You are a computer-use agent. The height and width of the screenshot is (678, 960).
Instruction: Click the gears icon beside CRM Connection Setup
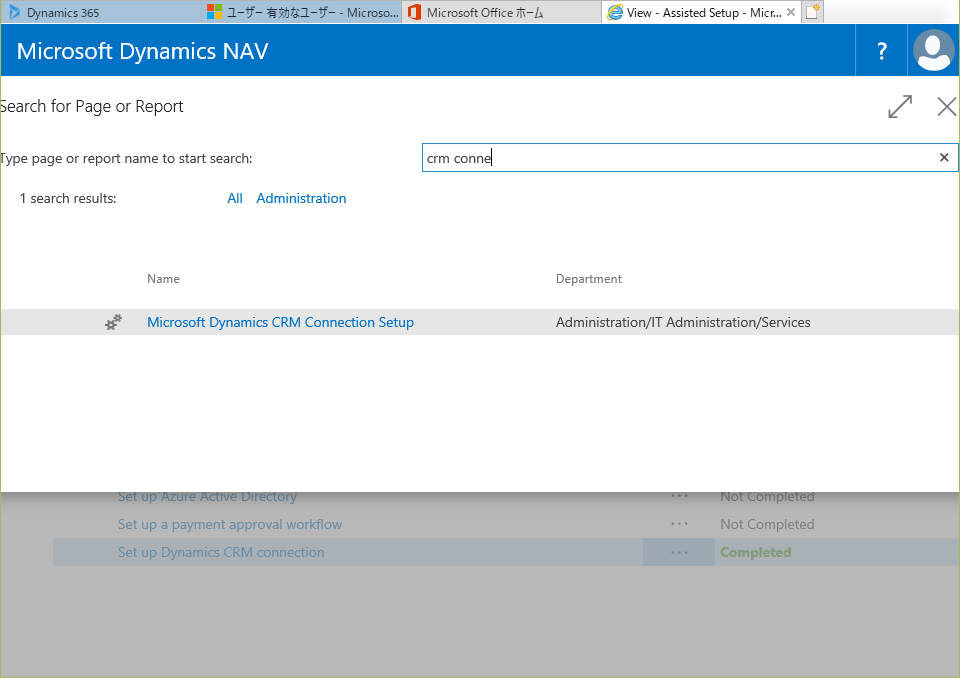pyautogui.click(x=113, y=322)
